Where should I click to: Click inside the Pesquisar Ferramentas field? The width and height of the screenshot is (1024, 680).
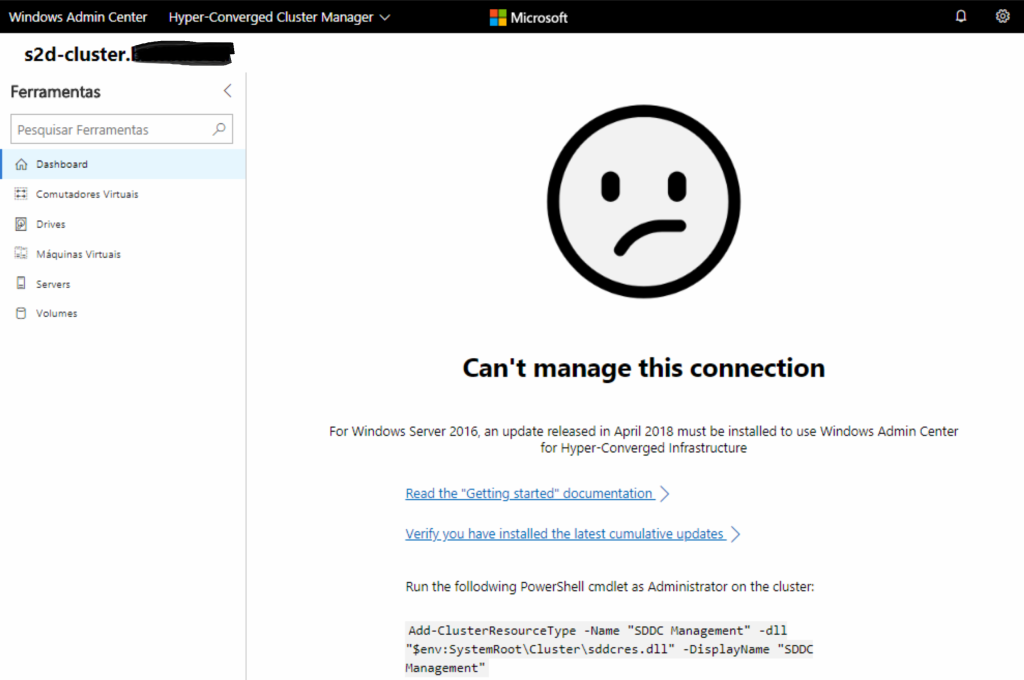point(110,129)
